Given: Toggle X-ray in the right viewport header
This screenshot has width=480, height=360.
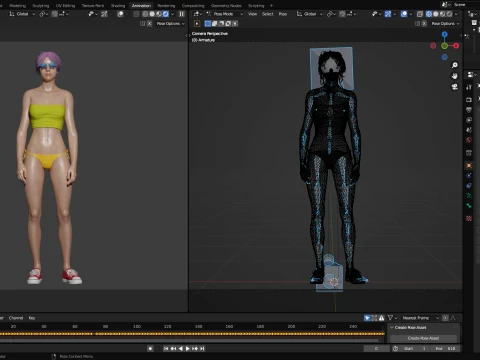Looking at the screenshot, I should pos(420,14).
